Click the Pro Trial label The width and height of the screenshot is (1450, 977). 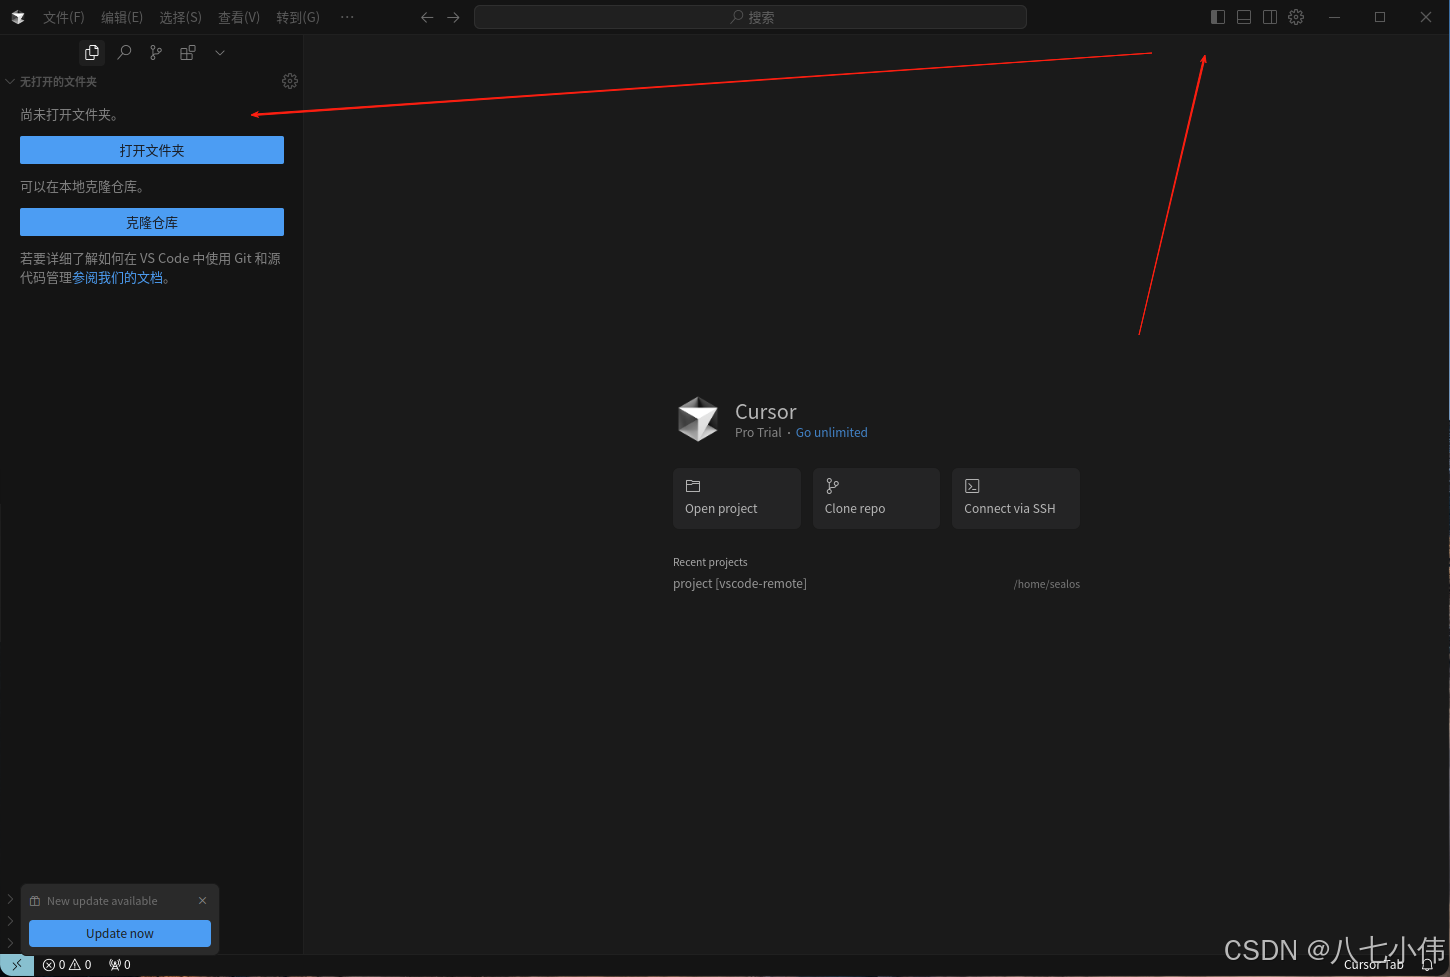point(758,433)
